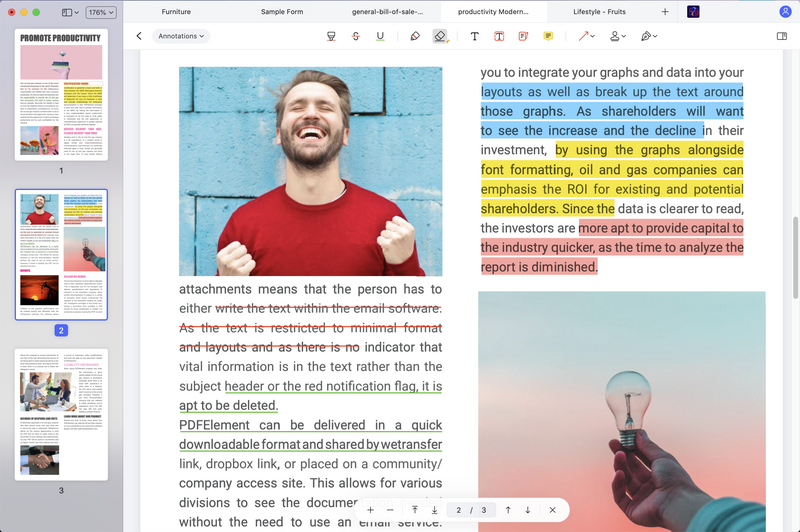Select the red arrow shape tool
Image resolution: width=800 pixels, height=532 pixels.
(583, 36)
